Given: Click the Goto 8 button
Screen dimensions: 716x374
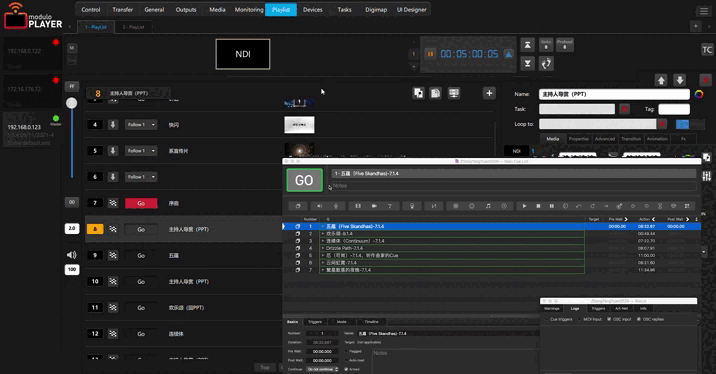Looking at the screenshot, I should pos(546,44).
